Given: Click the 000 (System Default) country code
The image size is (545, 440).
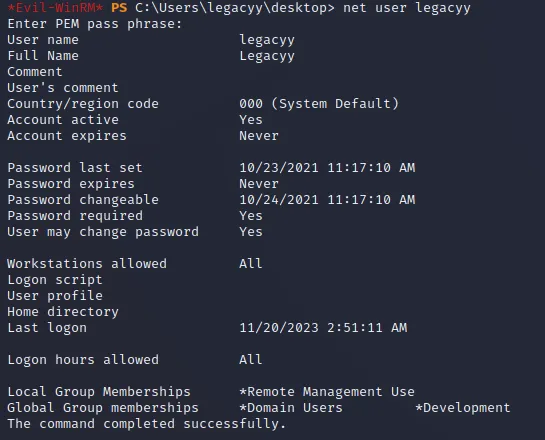Looking at the screenshot, I should point(319,104).
